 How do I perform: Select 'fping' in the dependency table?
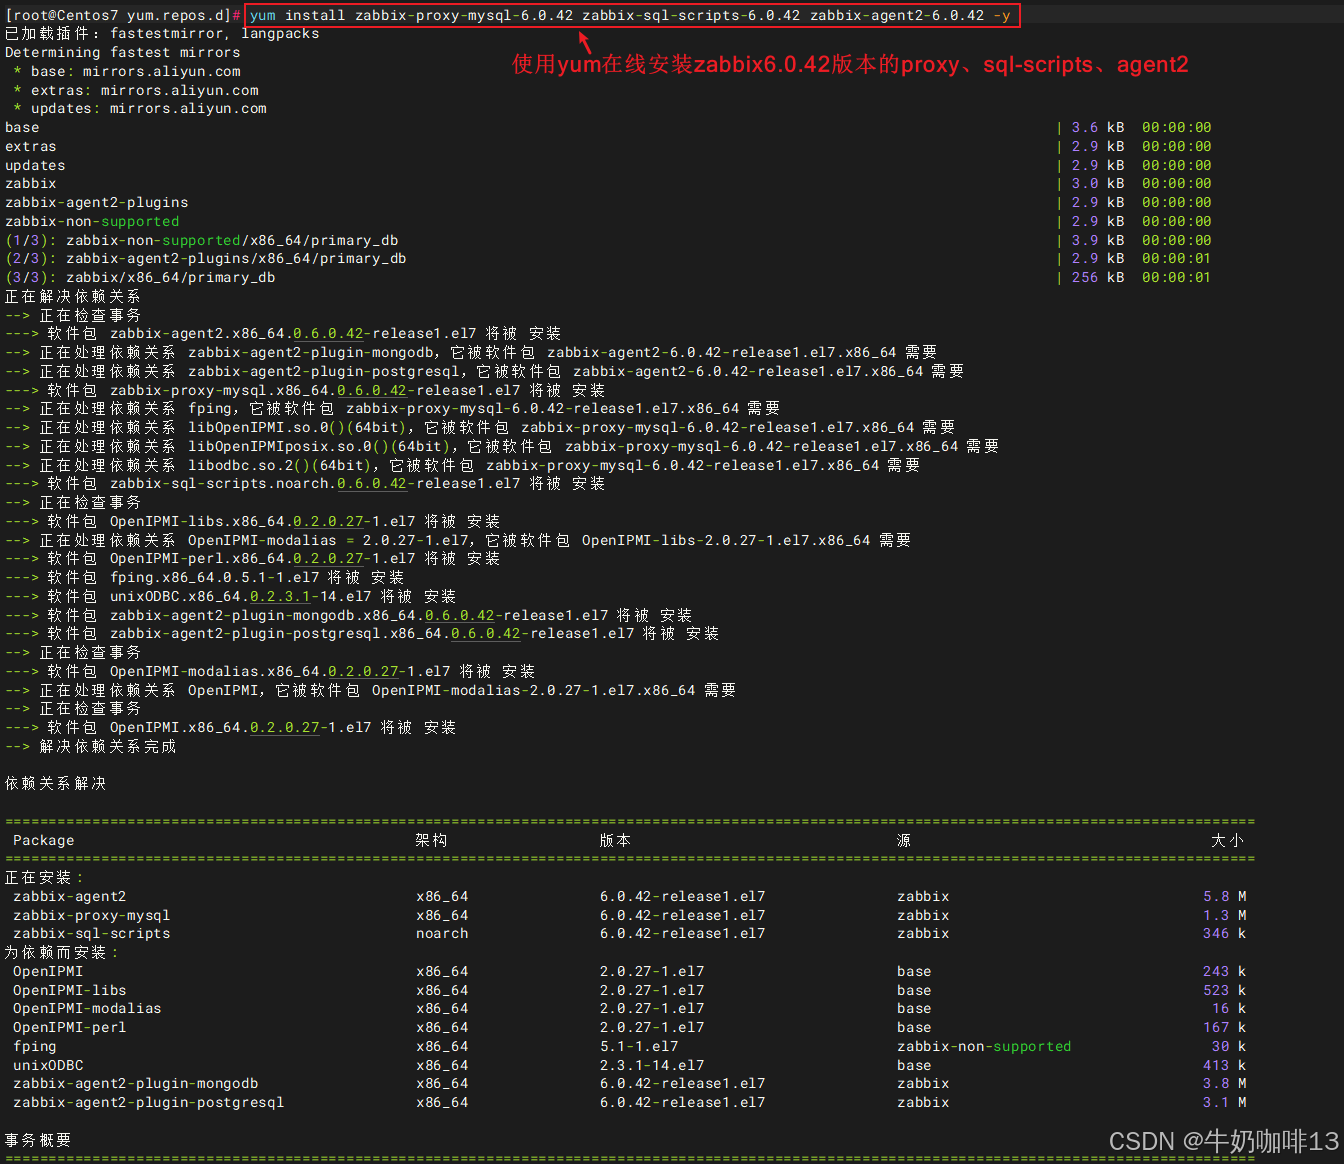35,1047
